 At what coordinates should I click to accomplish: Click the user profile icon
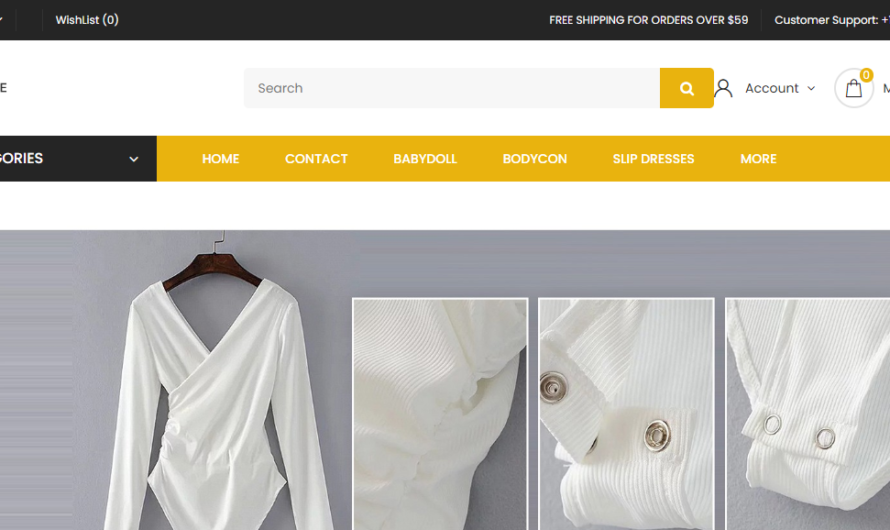click(x=723, y=88)
